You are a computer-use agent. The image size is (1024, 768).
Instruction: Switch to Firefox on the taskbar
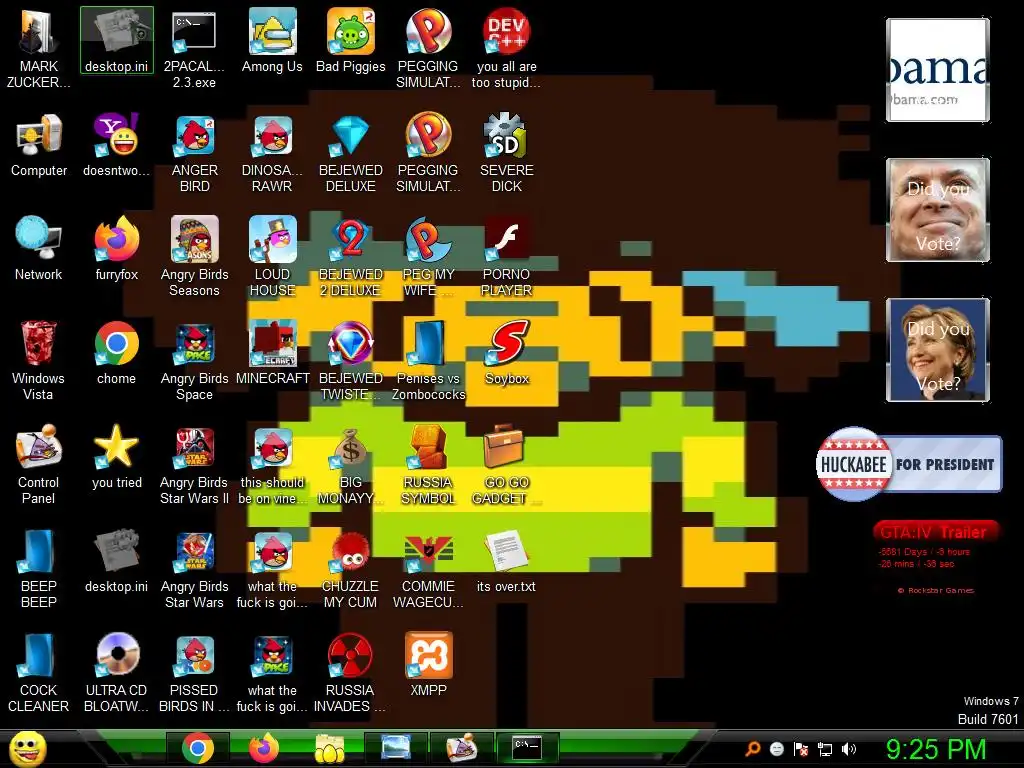264,748
